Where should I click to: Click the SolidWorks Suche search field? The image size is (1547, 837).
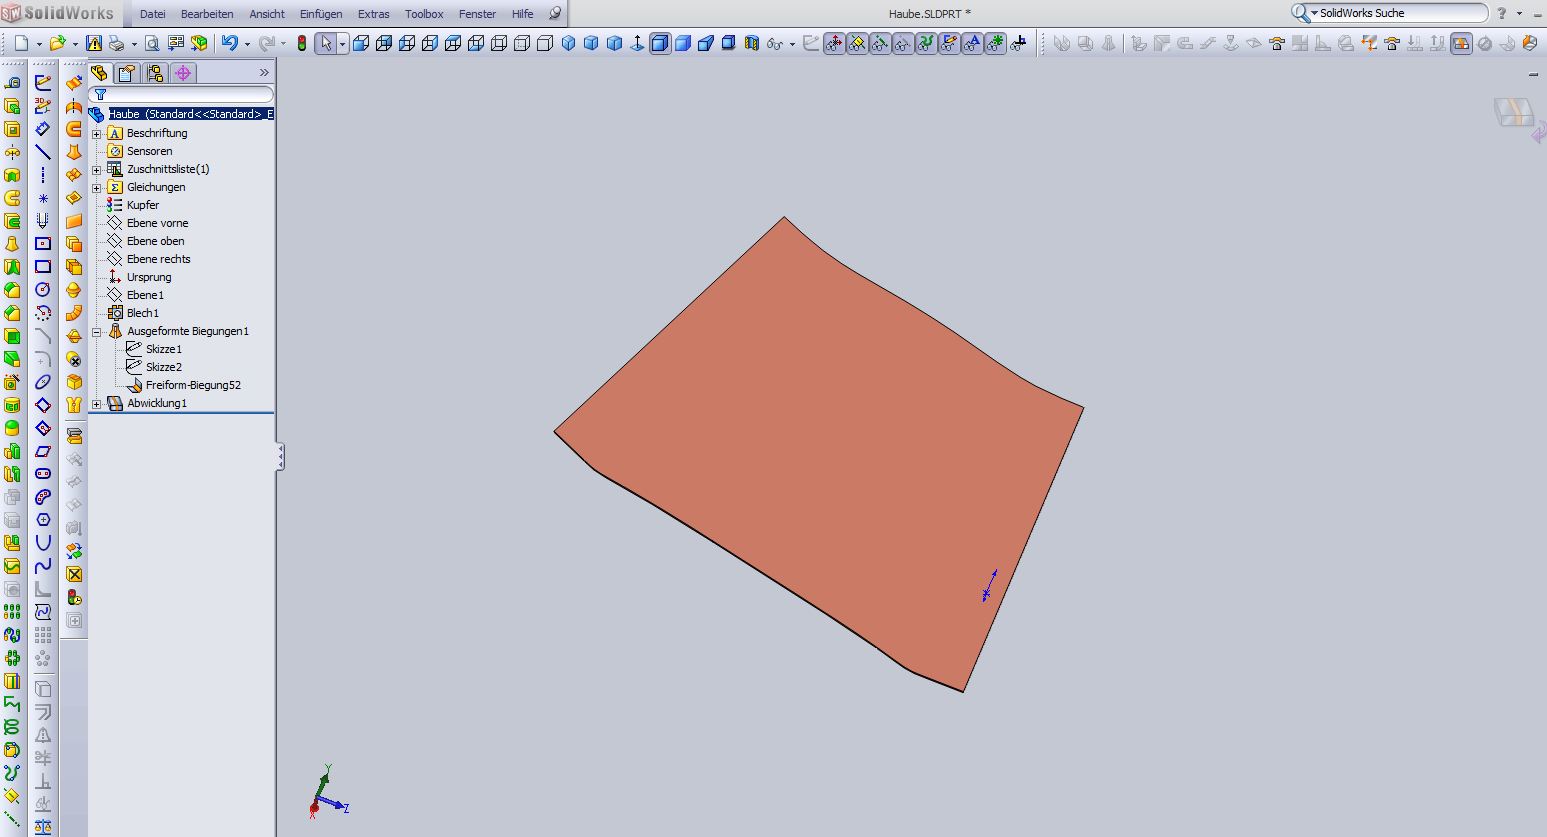click(1402, 14)
